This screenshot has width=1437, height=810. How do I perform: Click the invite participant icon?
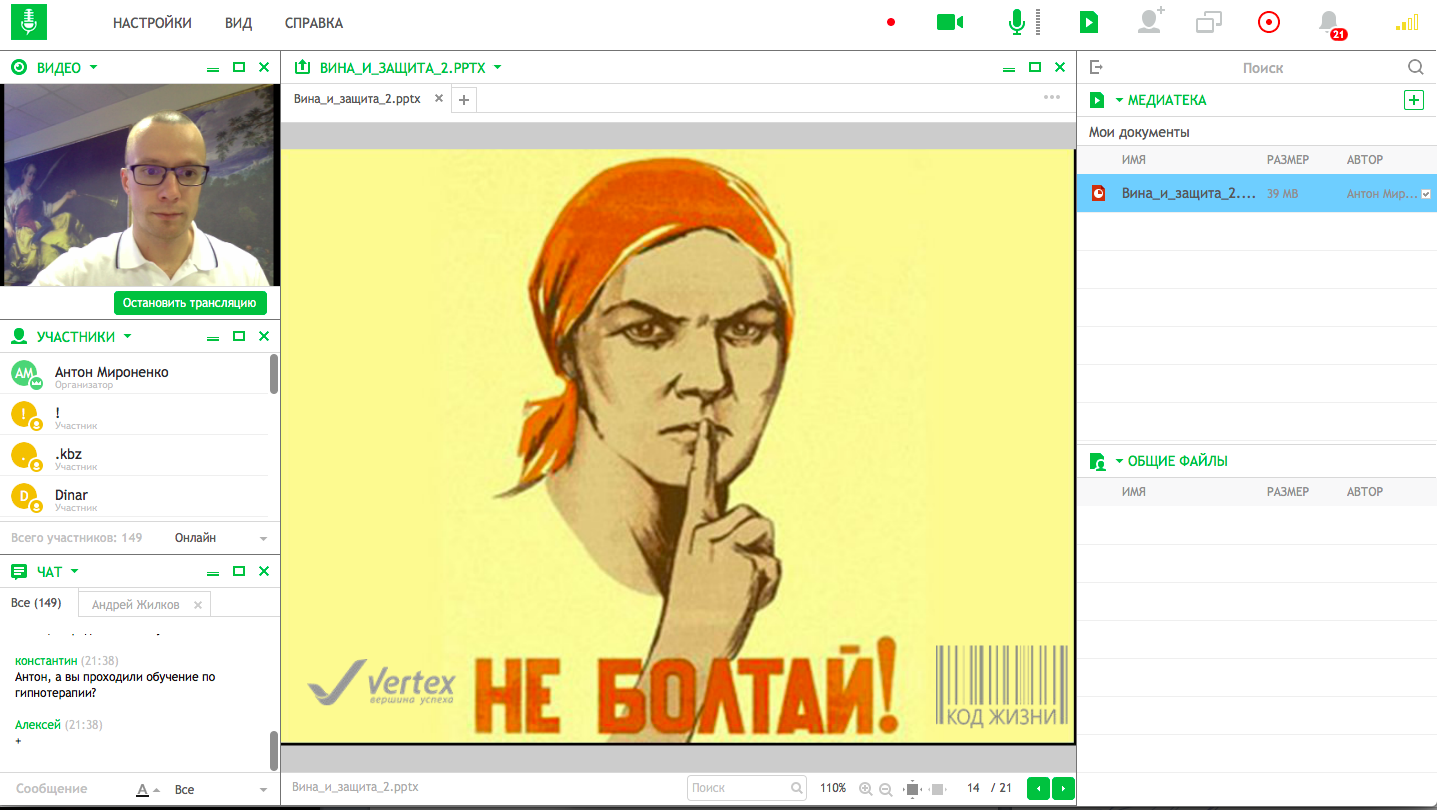pyautogui.click(x=1151, y=21)
